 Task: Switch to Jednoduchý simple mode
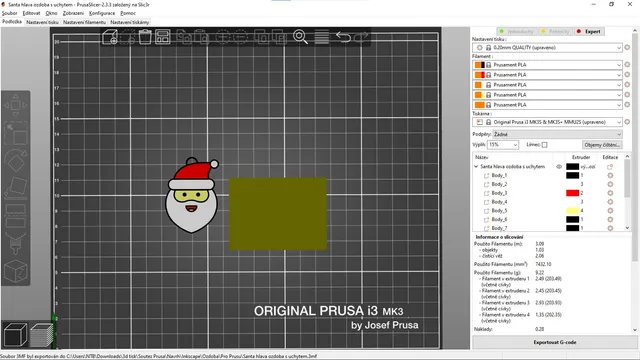pos(517,31)
